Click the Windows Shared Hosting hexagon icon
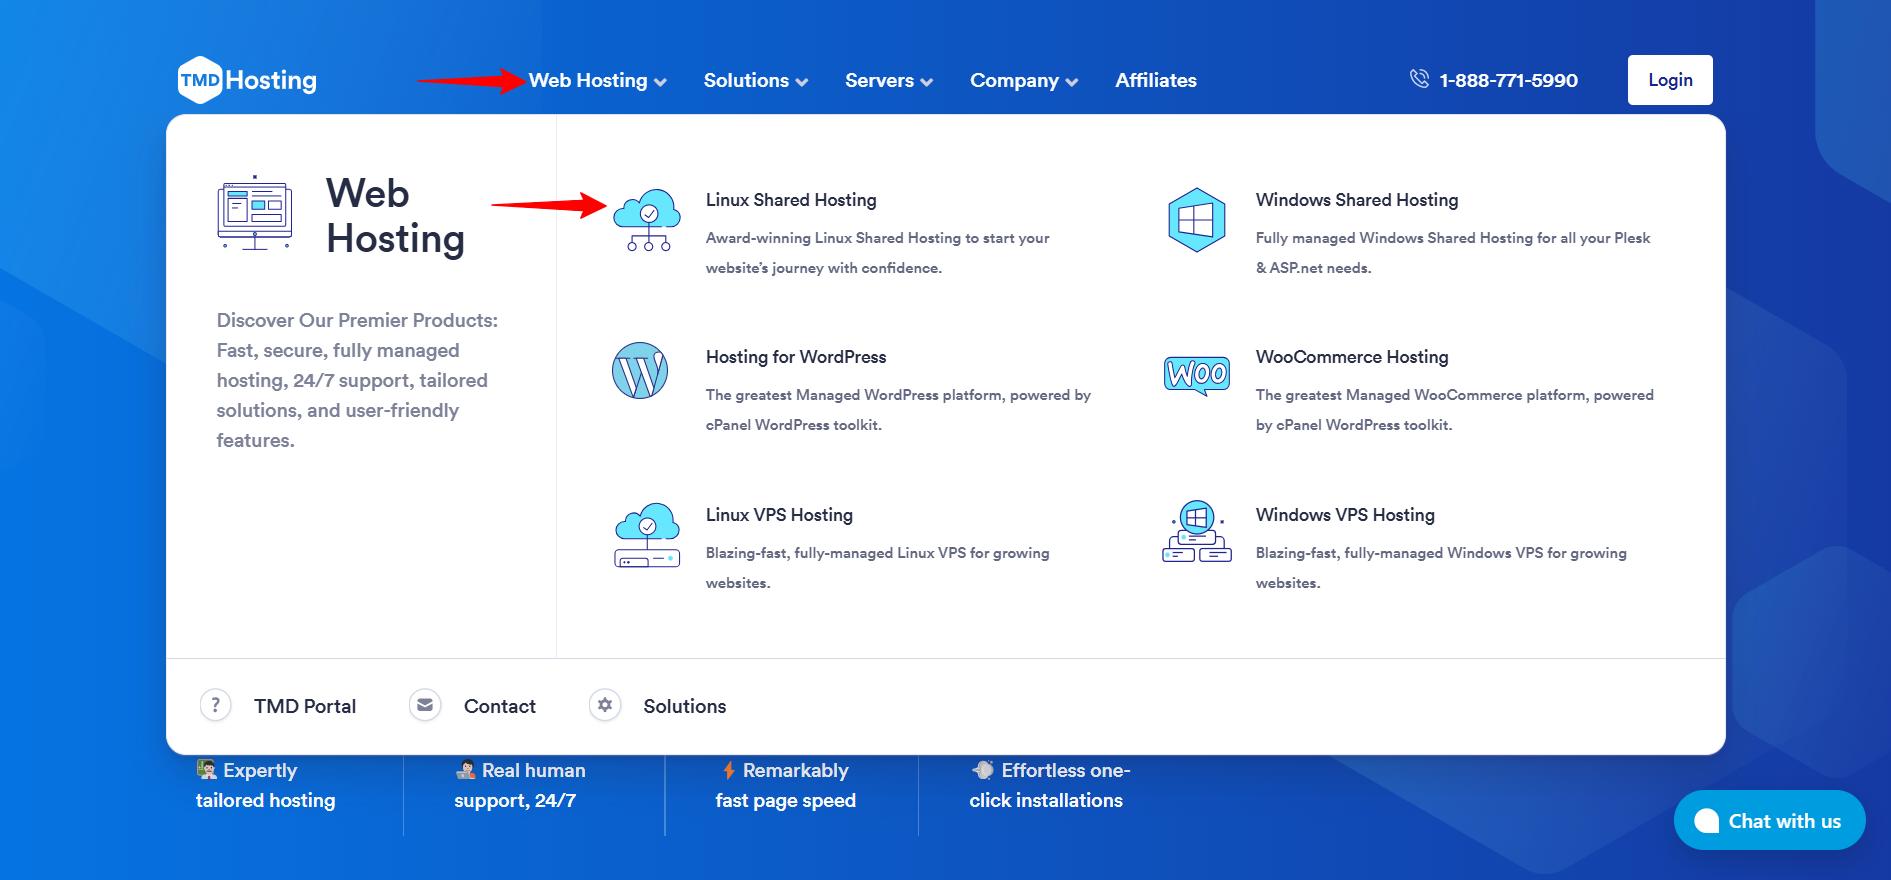This screenshot has width=1891, height=880. [1197, 220]
